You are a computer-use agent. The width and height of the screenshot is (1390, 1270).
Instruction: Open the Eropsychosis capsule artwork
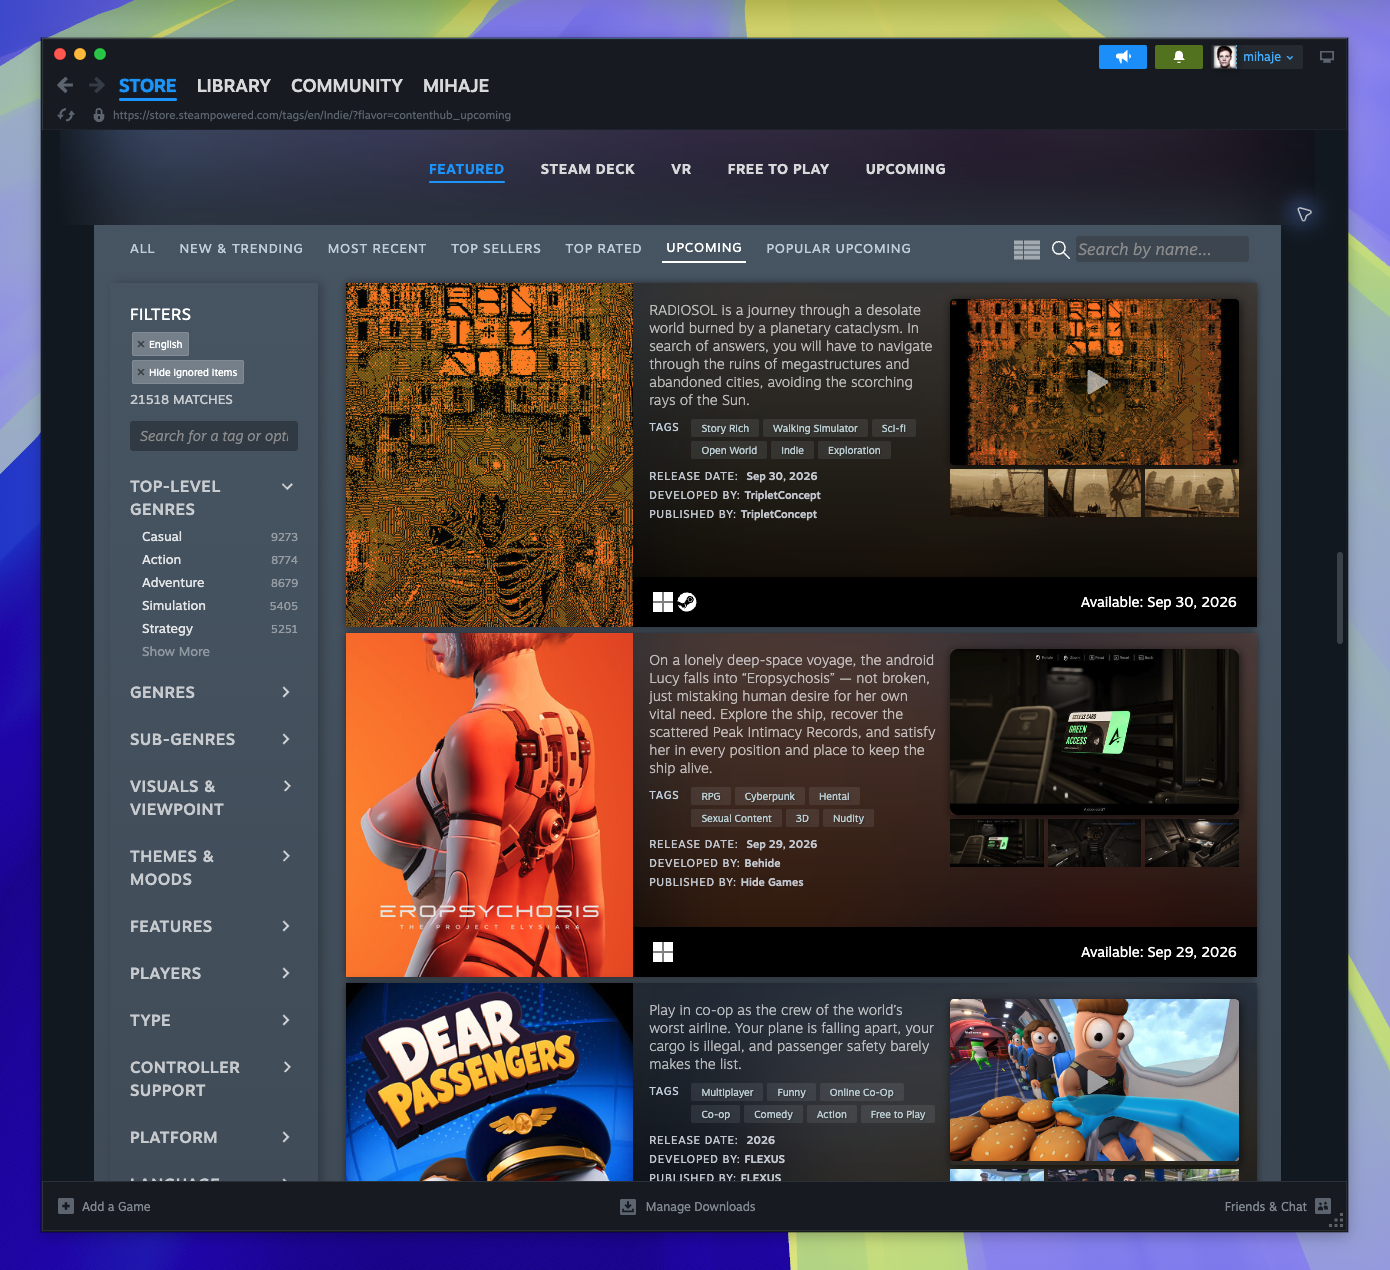489,805
